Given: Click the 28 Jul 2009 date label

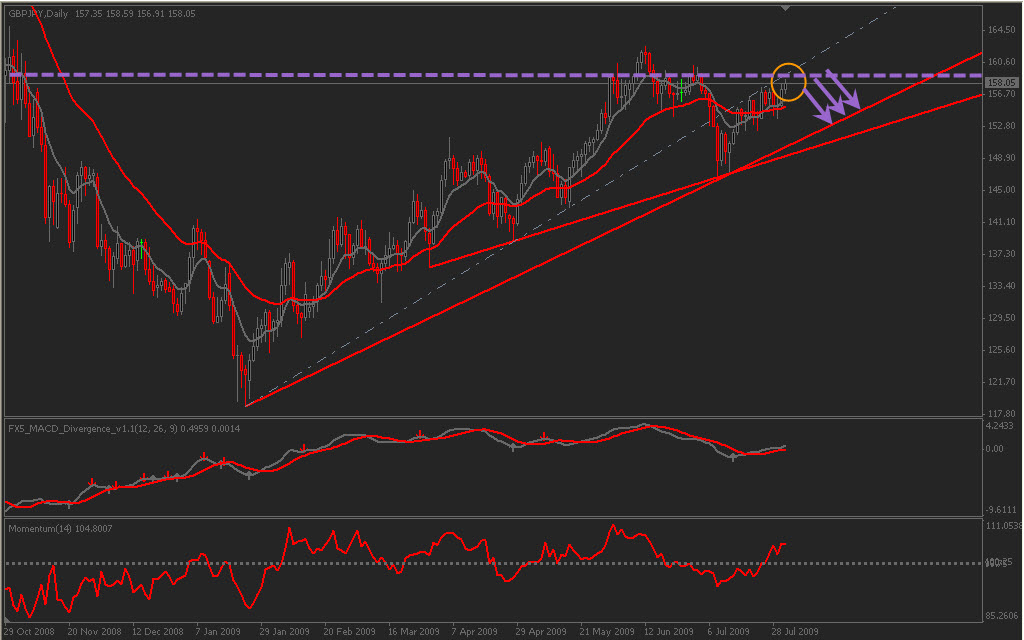Looking at the screenshot, I should coord(797,631).
